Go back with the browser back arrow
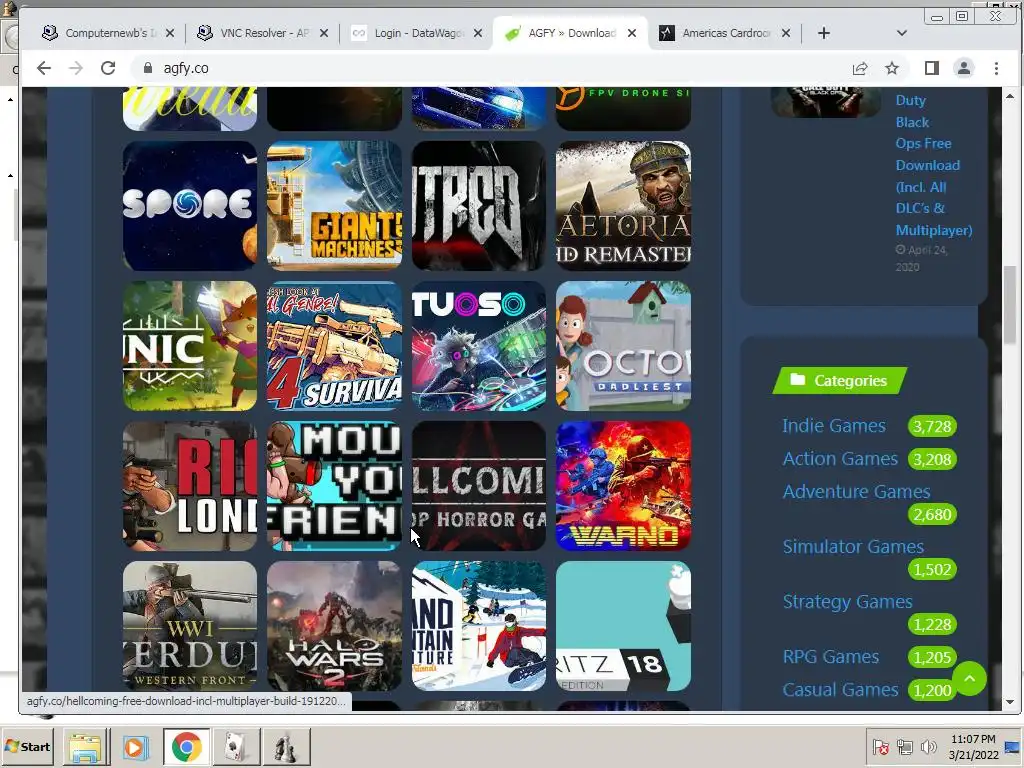The image size is (1024, 768). point(43,68)
